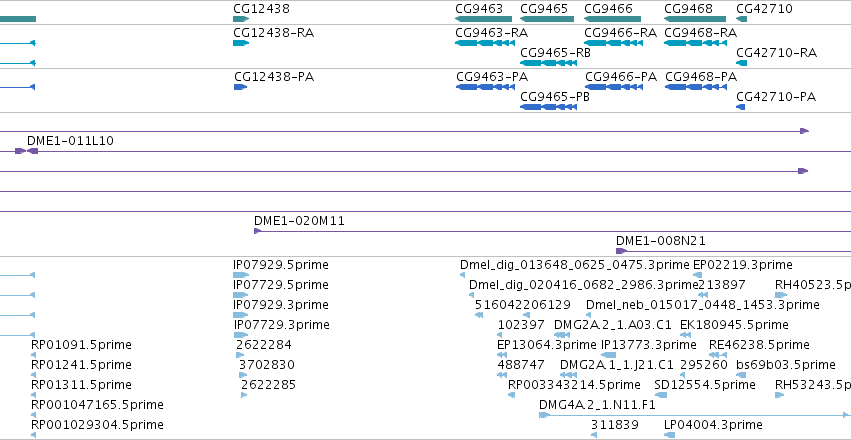Click transcript CG9466-RA glyph
The width and height of the screenshot is (851, 440).
click(x=613, y=43)
